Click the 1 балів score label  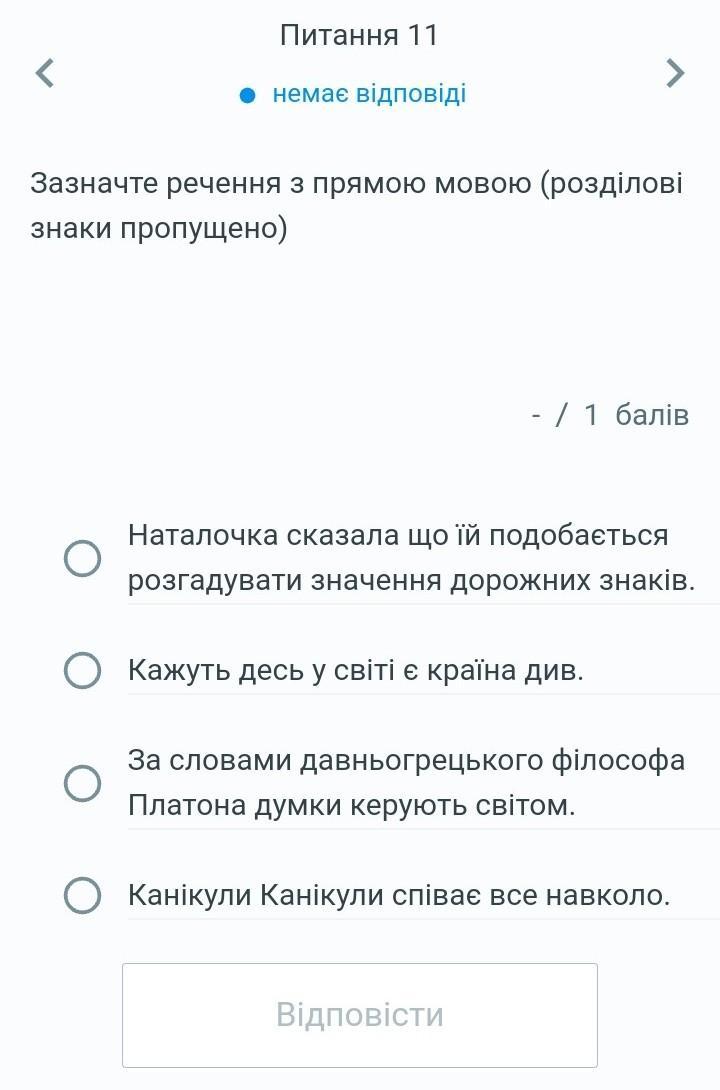coord(636,414)
